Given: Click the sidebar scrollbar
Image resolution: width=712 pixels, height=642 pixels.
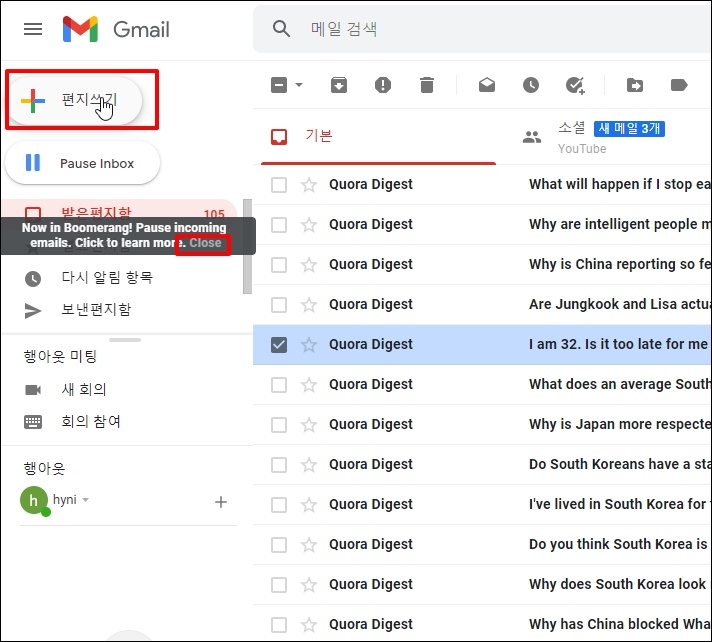Looking at the screenshot, I should click(x=247, y=247).
